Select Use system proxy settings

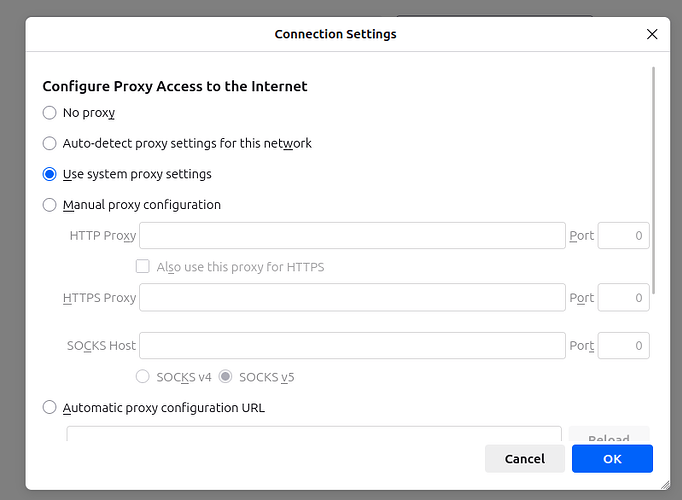pos(50,174)
